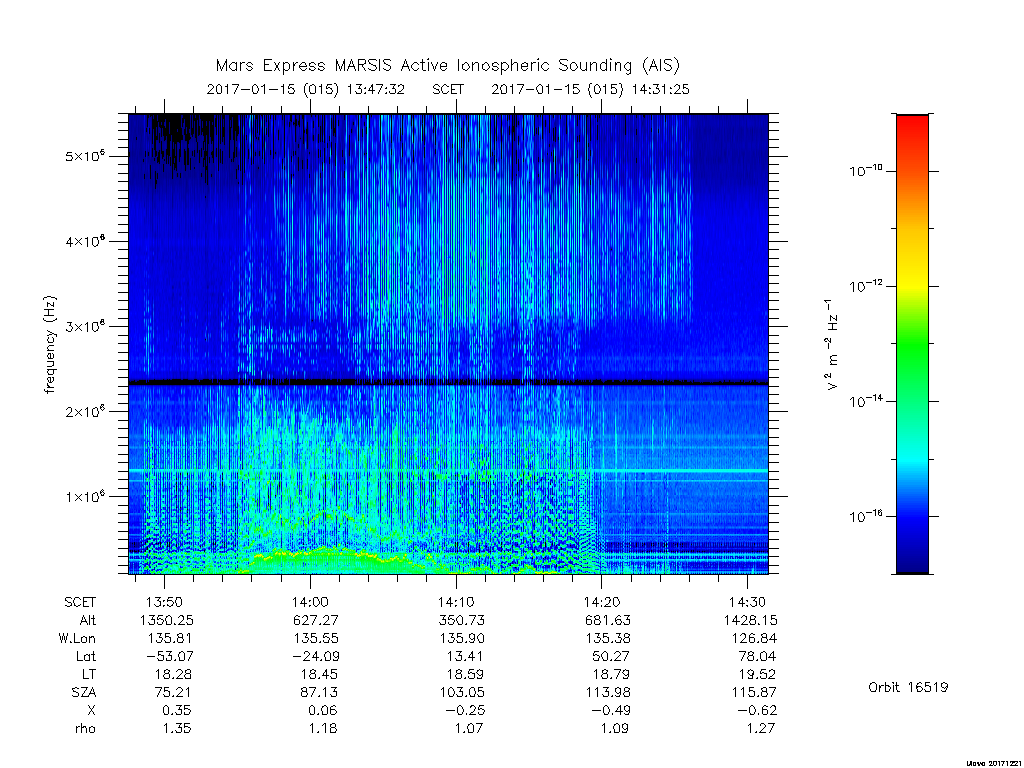Screen dimensions: 1024x768
Task: Click the SZA row label
Action: point(84,692)
